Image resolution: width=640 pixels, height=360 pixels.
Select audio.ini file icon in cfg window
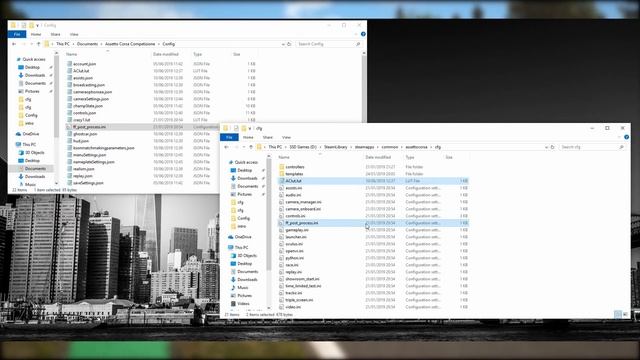tap(281, 195)
